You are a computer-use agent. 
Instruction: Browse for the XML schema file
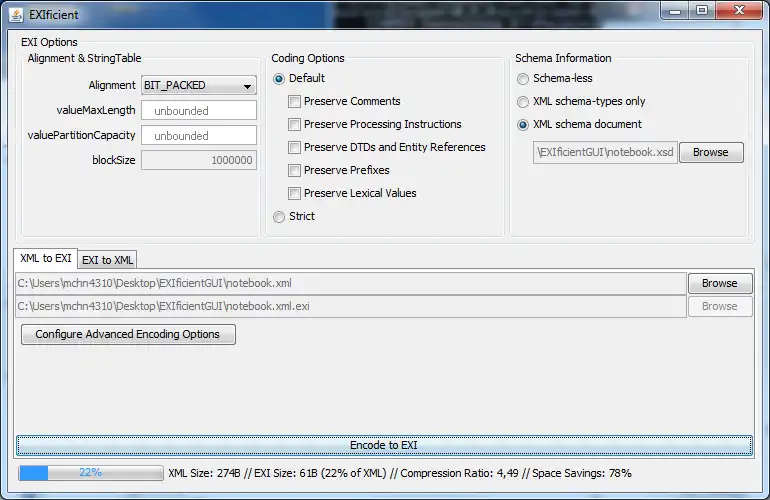click(x=711, y=152)
